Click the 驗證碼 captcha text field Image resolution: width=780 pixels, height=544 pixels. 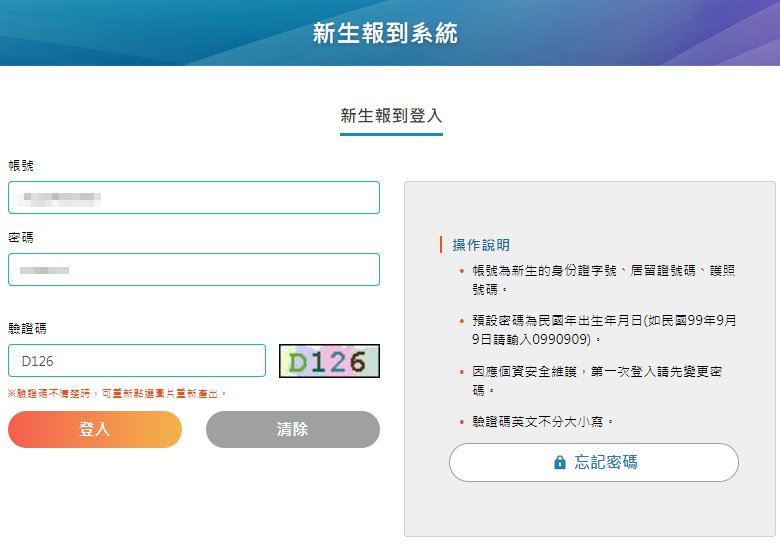(137, 361)
